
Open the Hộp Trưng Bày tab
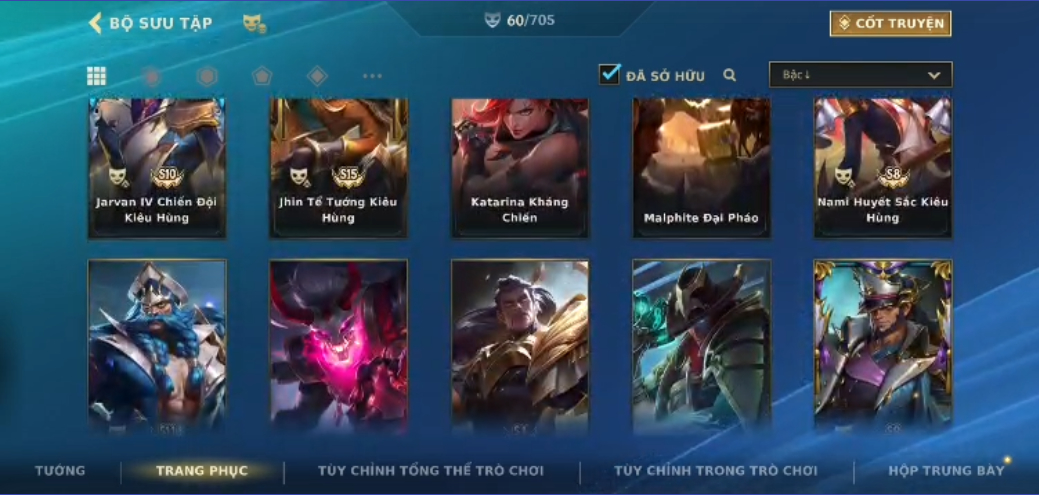[946, 471]
